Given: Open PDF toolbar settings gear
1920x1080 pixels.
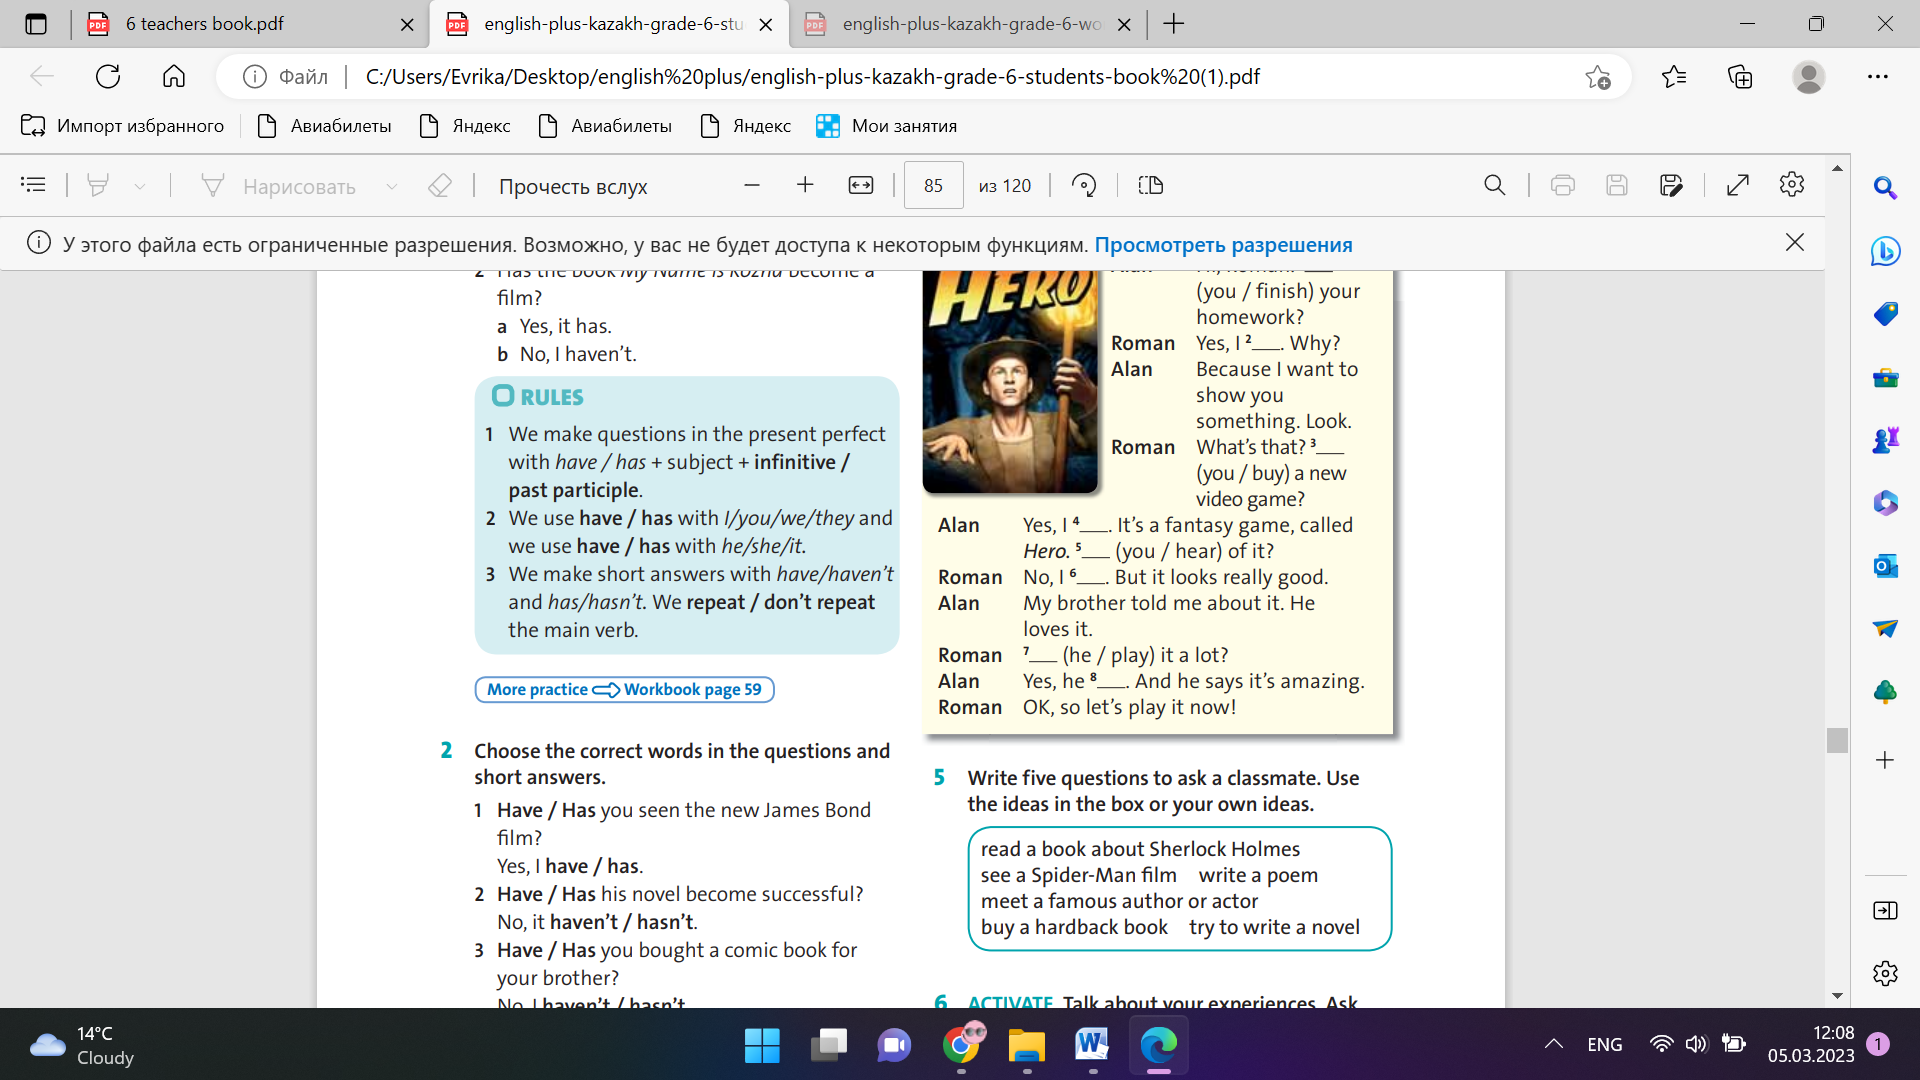Looking at the screenshot, I should (1792, 185).
